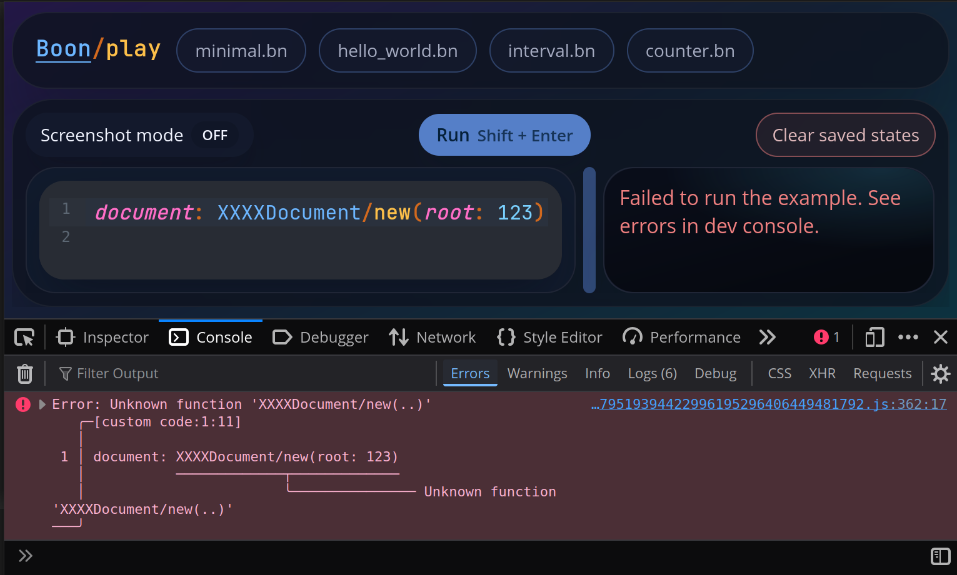
Task: Toggle the XHR console filter
Action: (x=822, y=373)
